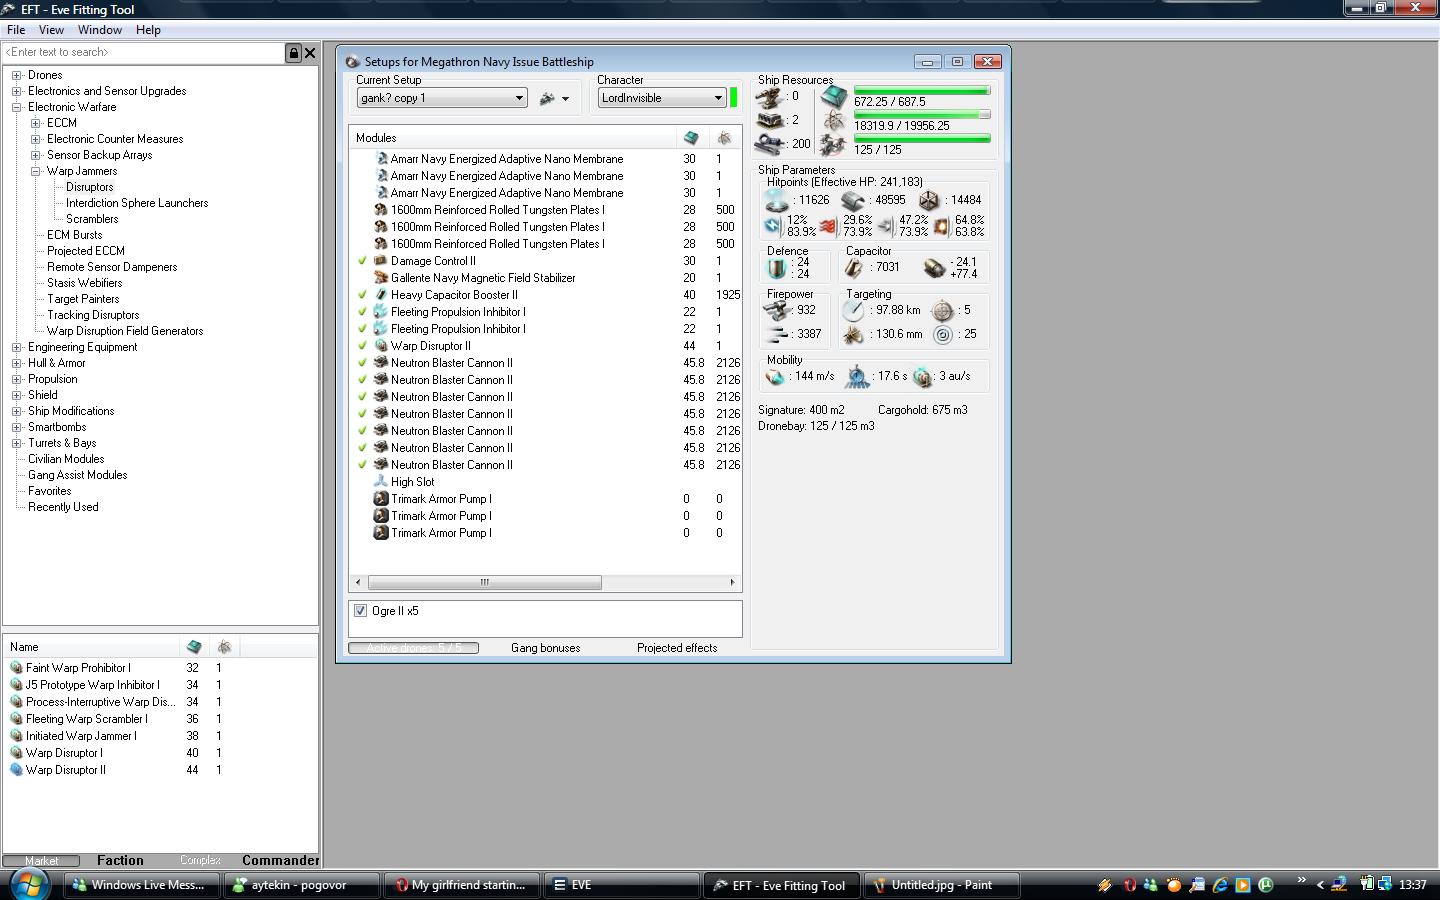Click the Gang bonuses button
The image size is (1440, 900).
click(x=545, y=648)
